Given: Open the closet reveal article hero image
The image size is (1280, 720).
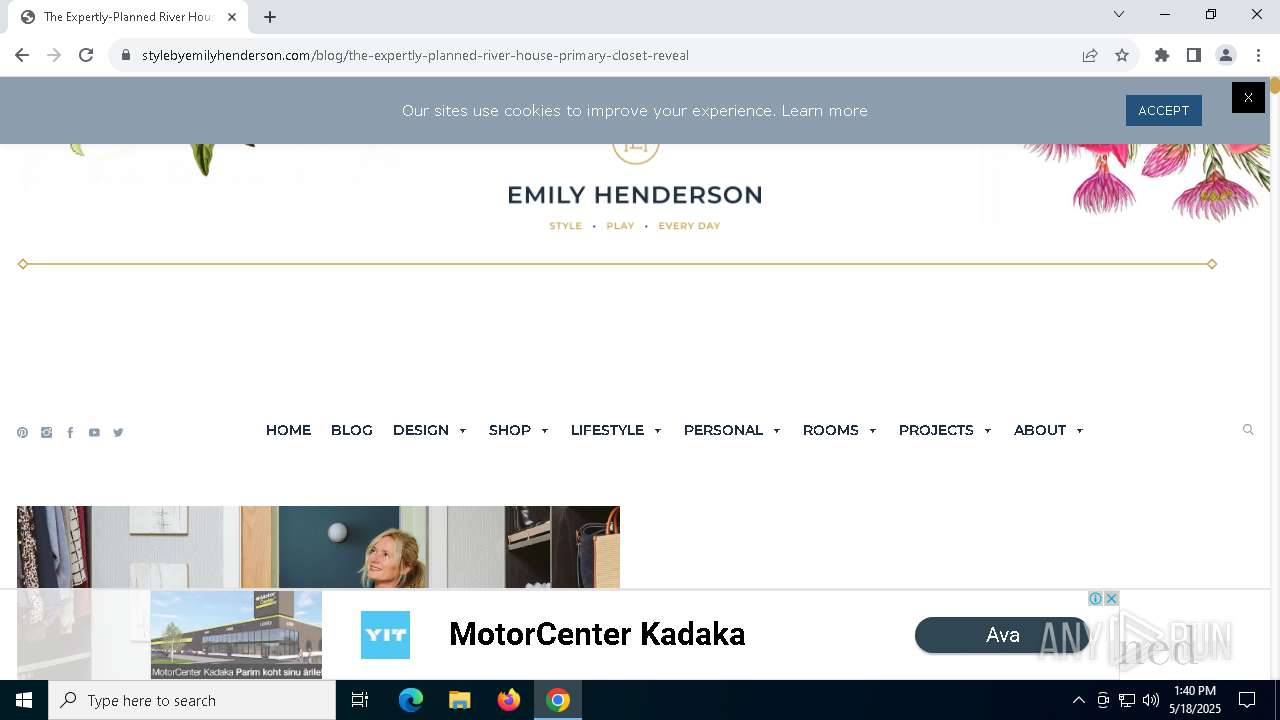Looking at the screenshot, I should (x=318, y=547).
